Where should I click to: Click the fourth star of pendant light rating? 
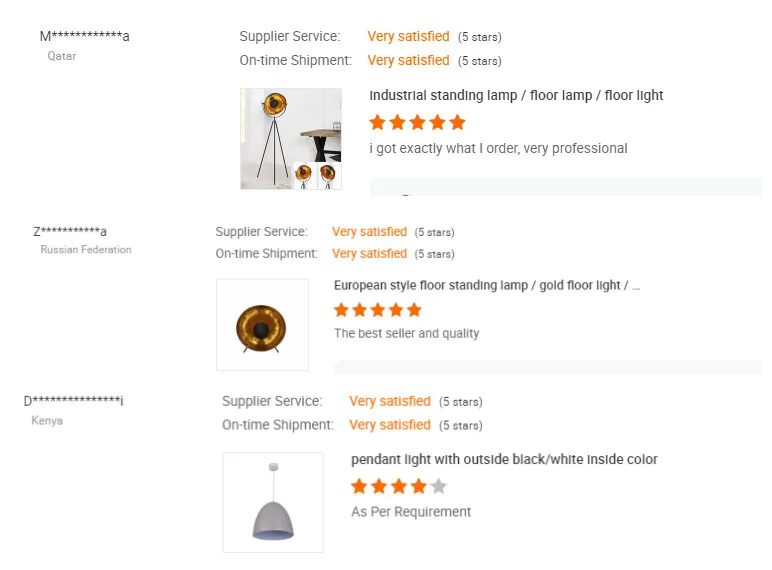418,487
